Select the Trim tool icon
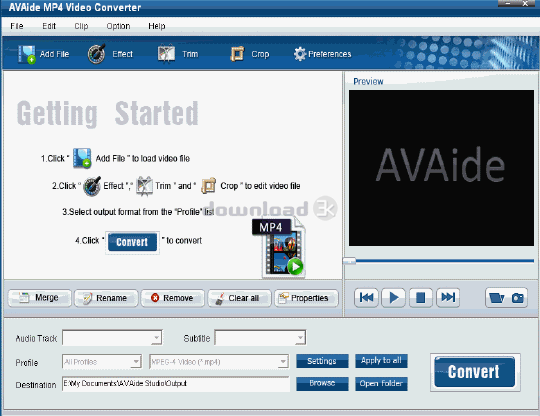The height and width of the screenshot is (416, 540). pyautogui.click(x=166, y=54)
